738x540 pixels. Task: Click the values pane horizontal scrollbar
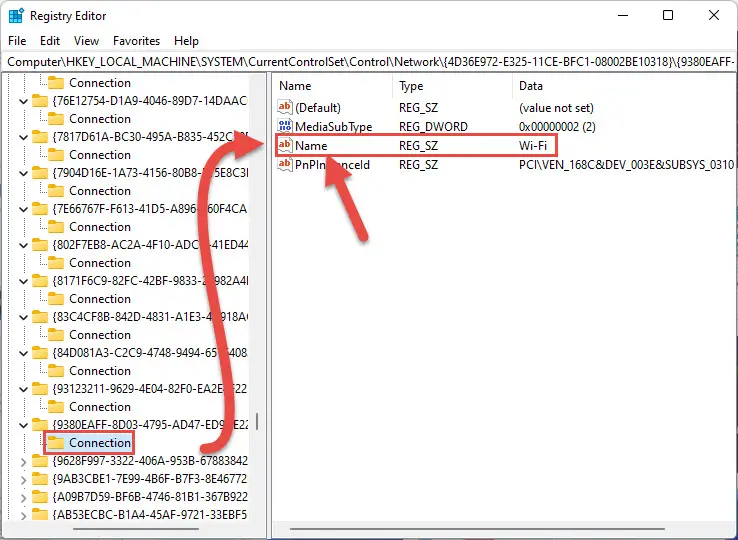coord(477,529)
